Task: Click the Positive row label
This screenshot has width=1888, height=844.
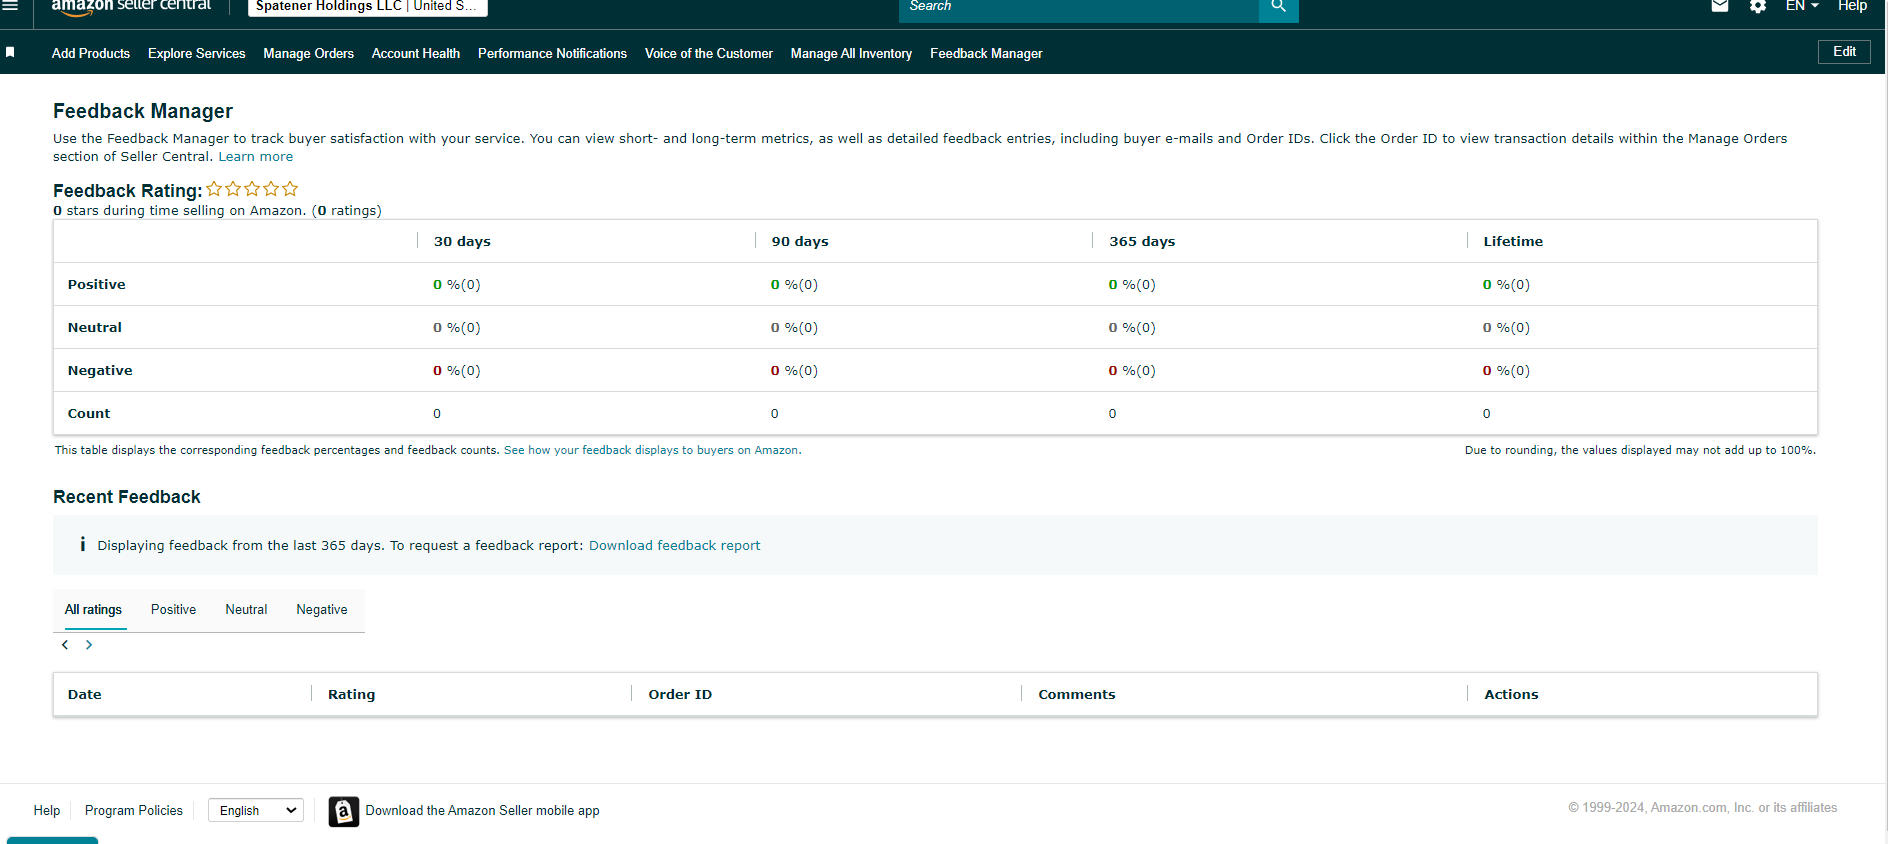Action: [97, 284]
